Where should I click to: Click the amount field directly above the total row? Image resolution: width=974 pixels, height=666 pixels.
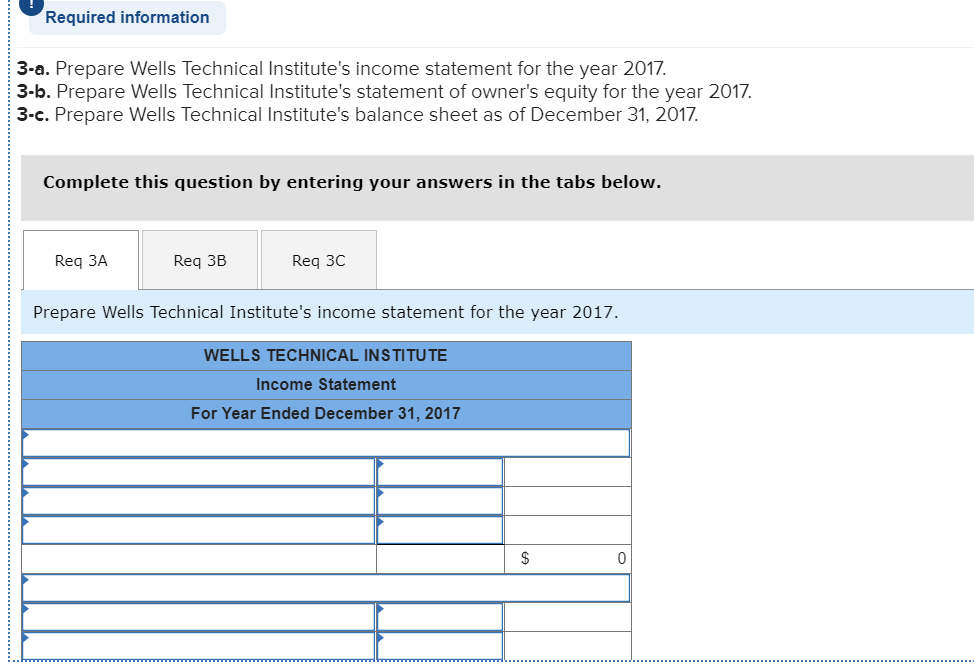click(x=440, y=530)
